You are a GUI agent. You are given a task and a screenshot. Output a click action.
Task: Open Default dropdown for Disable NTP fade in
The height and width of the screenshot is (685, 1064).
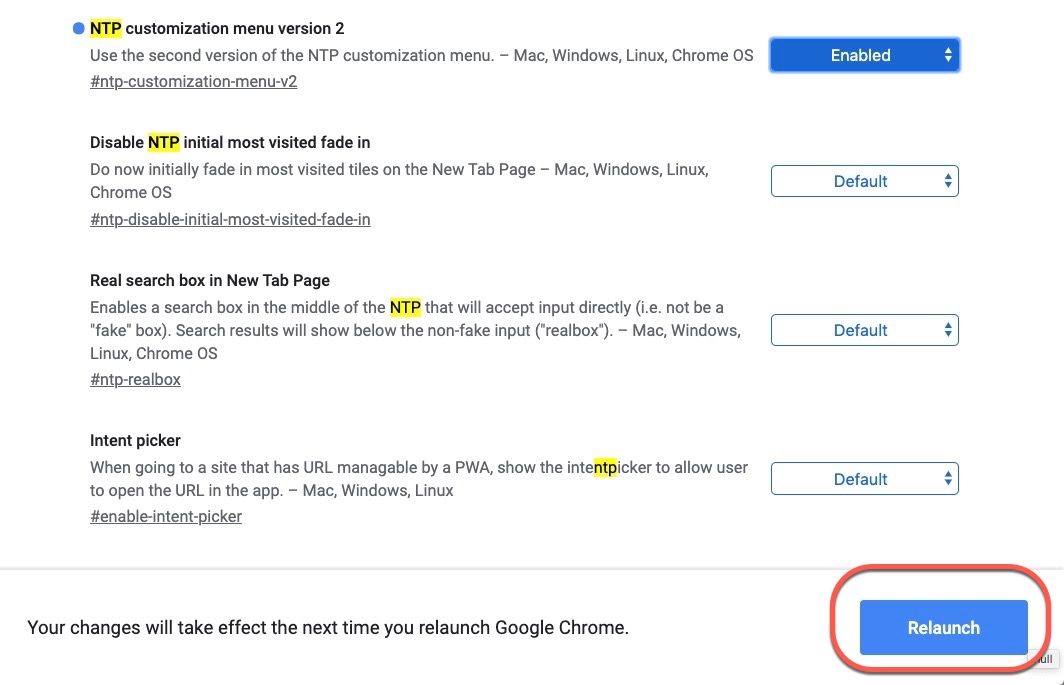tap(864, 181)
